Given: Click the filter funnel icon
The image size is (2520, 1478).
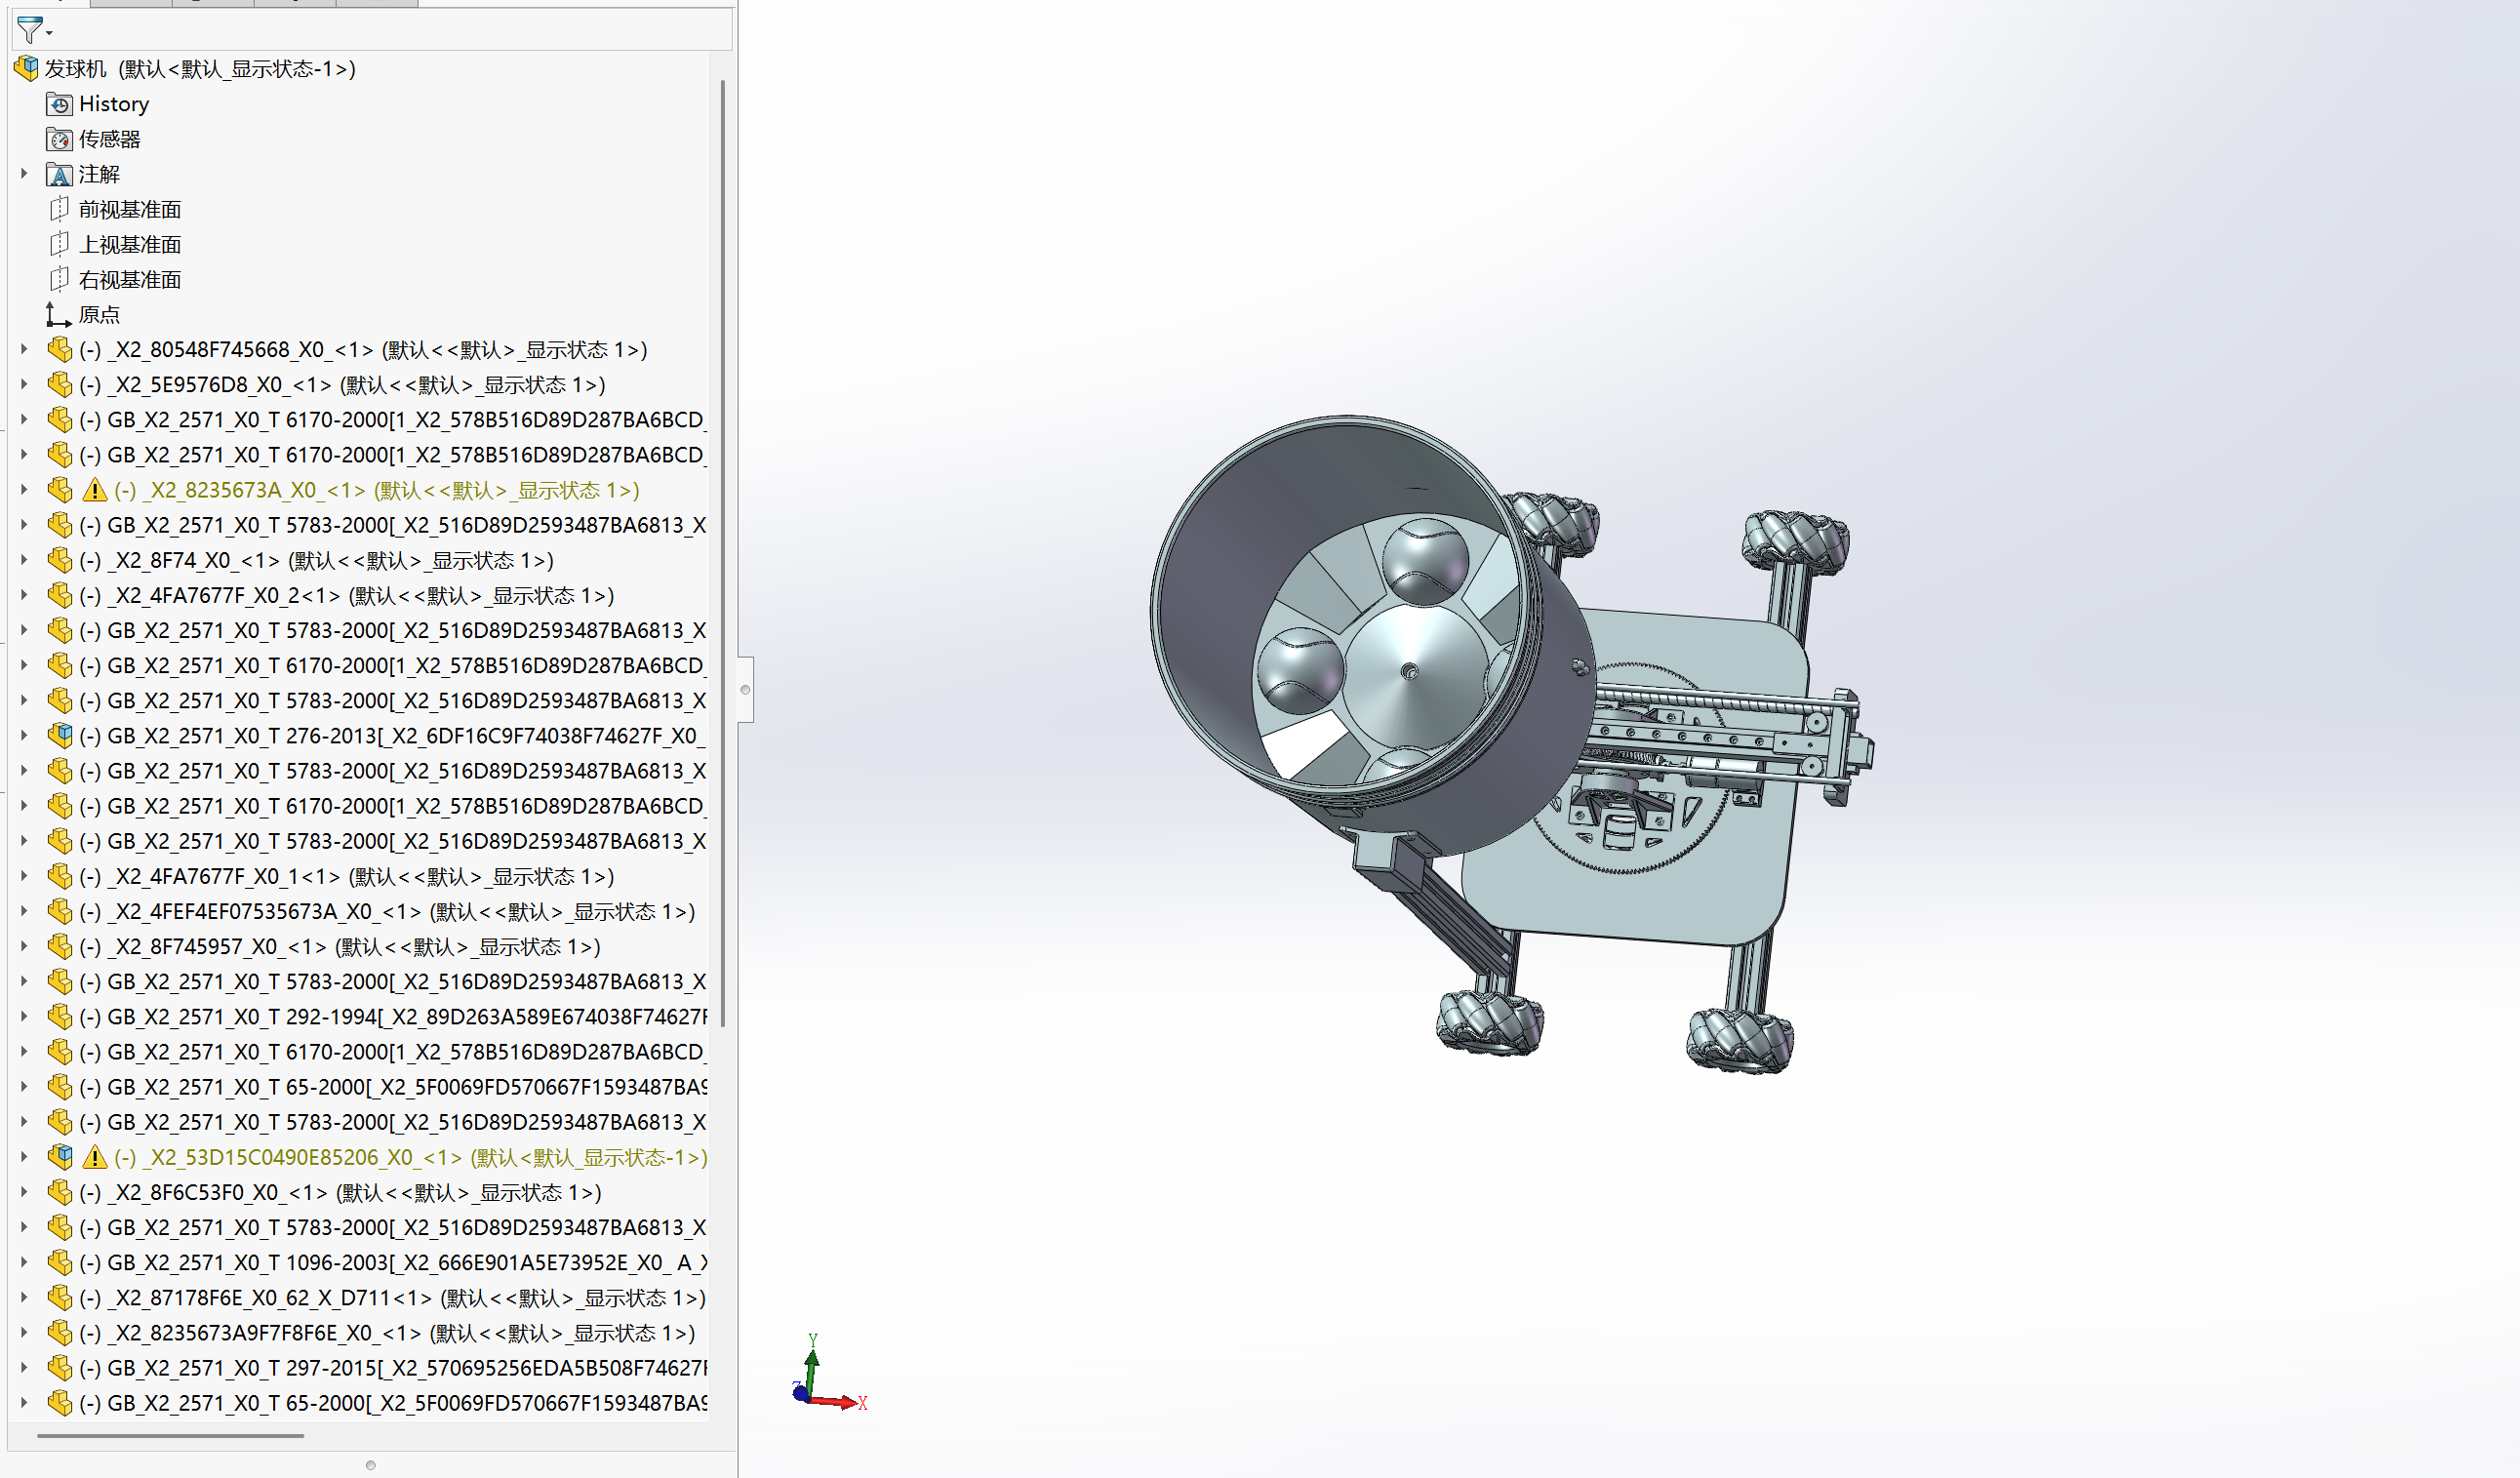Looking at the screenshot, I should click(29, 31).
